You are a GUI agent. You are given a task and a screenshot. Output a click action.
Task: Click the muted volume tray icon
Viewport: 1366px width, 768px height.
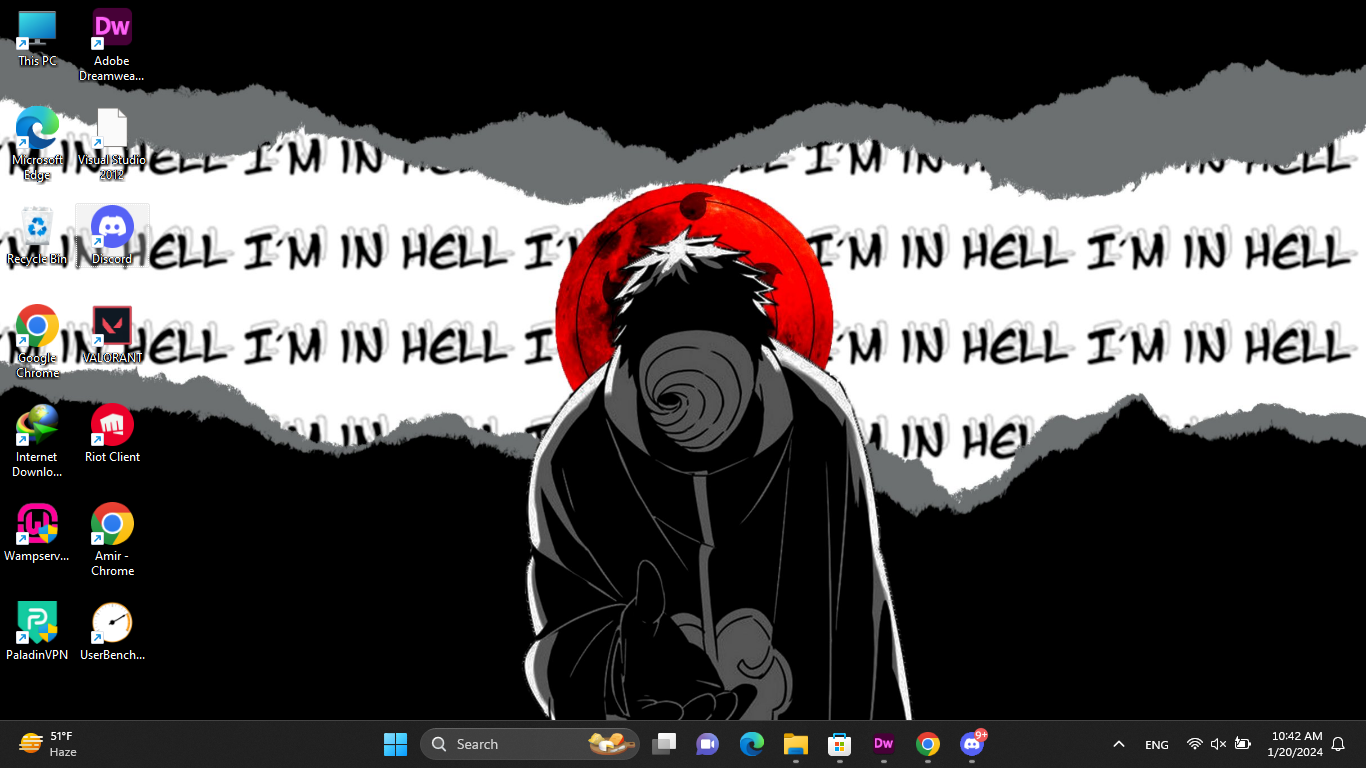pos(1218,744)
